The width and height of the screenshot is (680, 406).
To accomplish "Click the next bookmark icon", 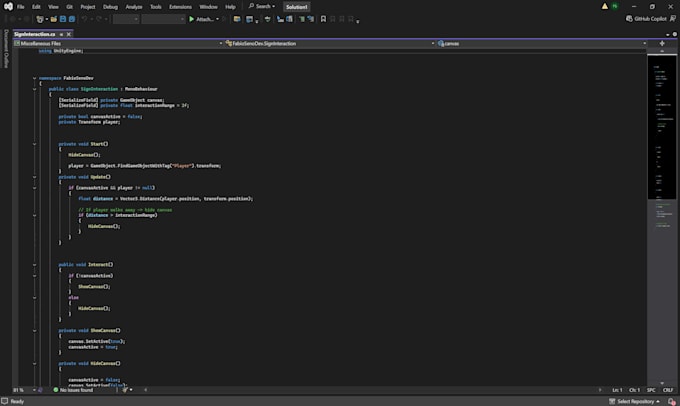I will [342, 19].
